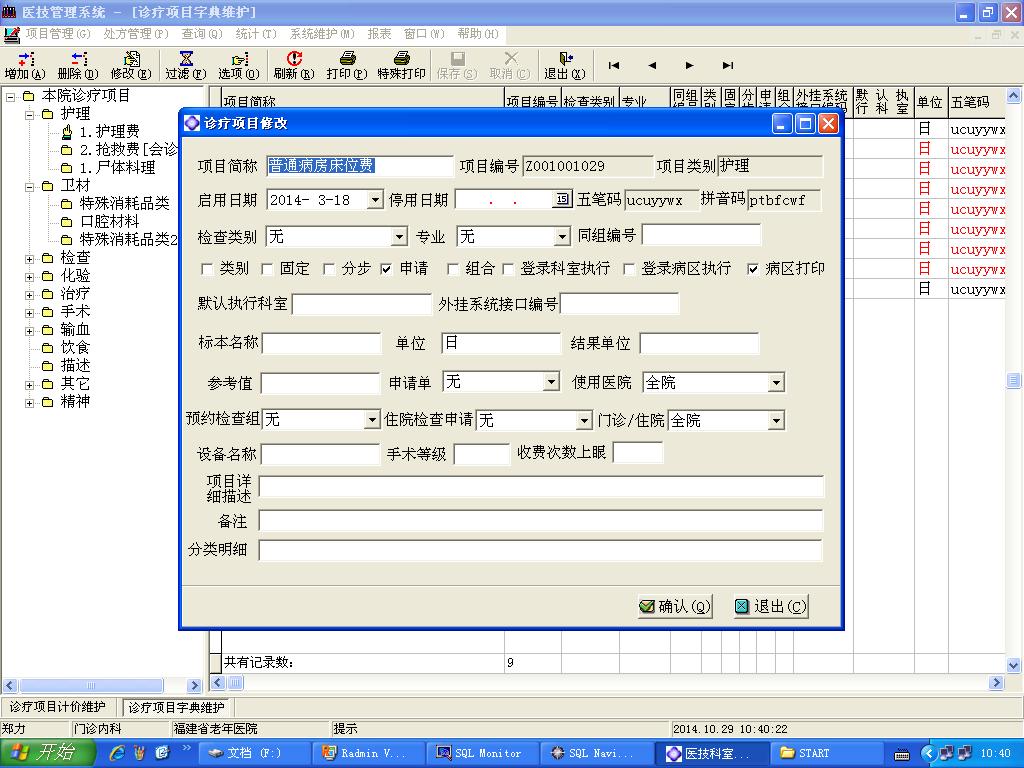Click grid vertical scrollbar down arrow

point(1013,665)
